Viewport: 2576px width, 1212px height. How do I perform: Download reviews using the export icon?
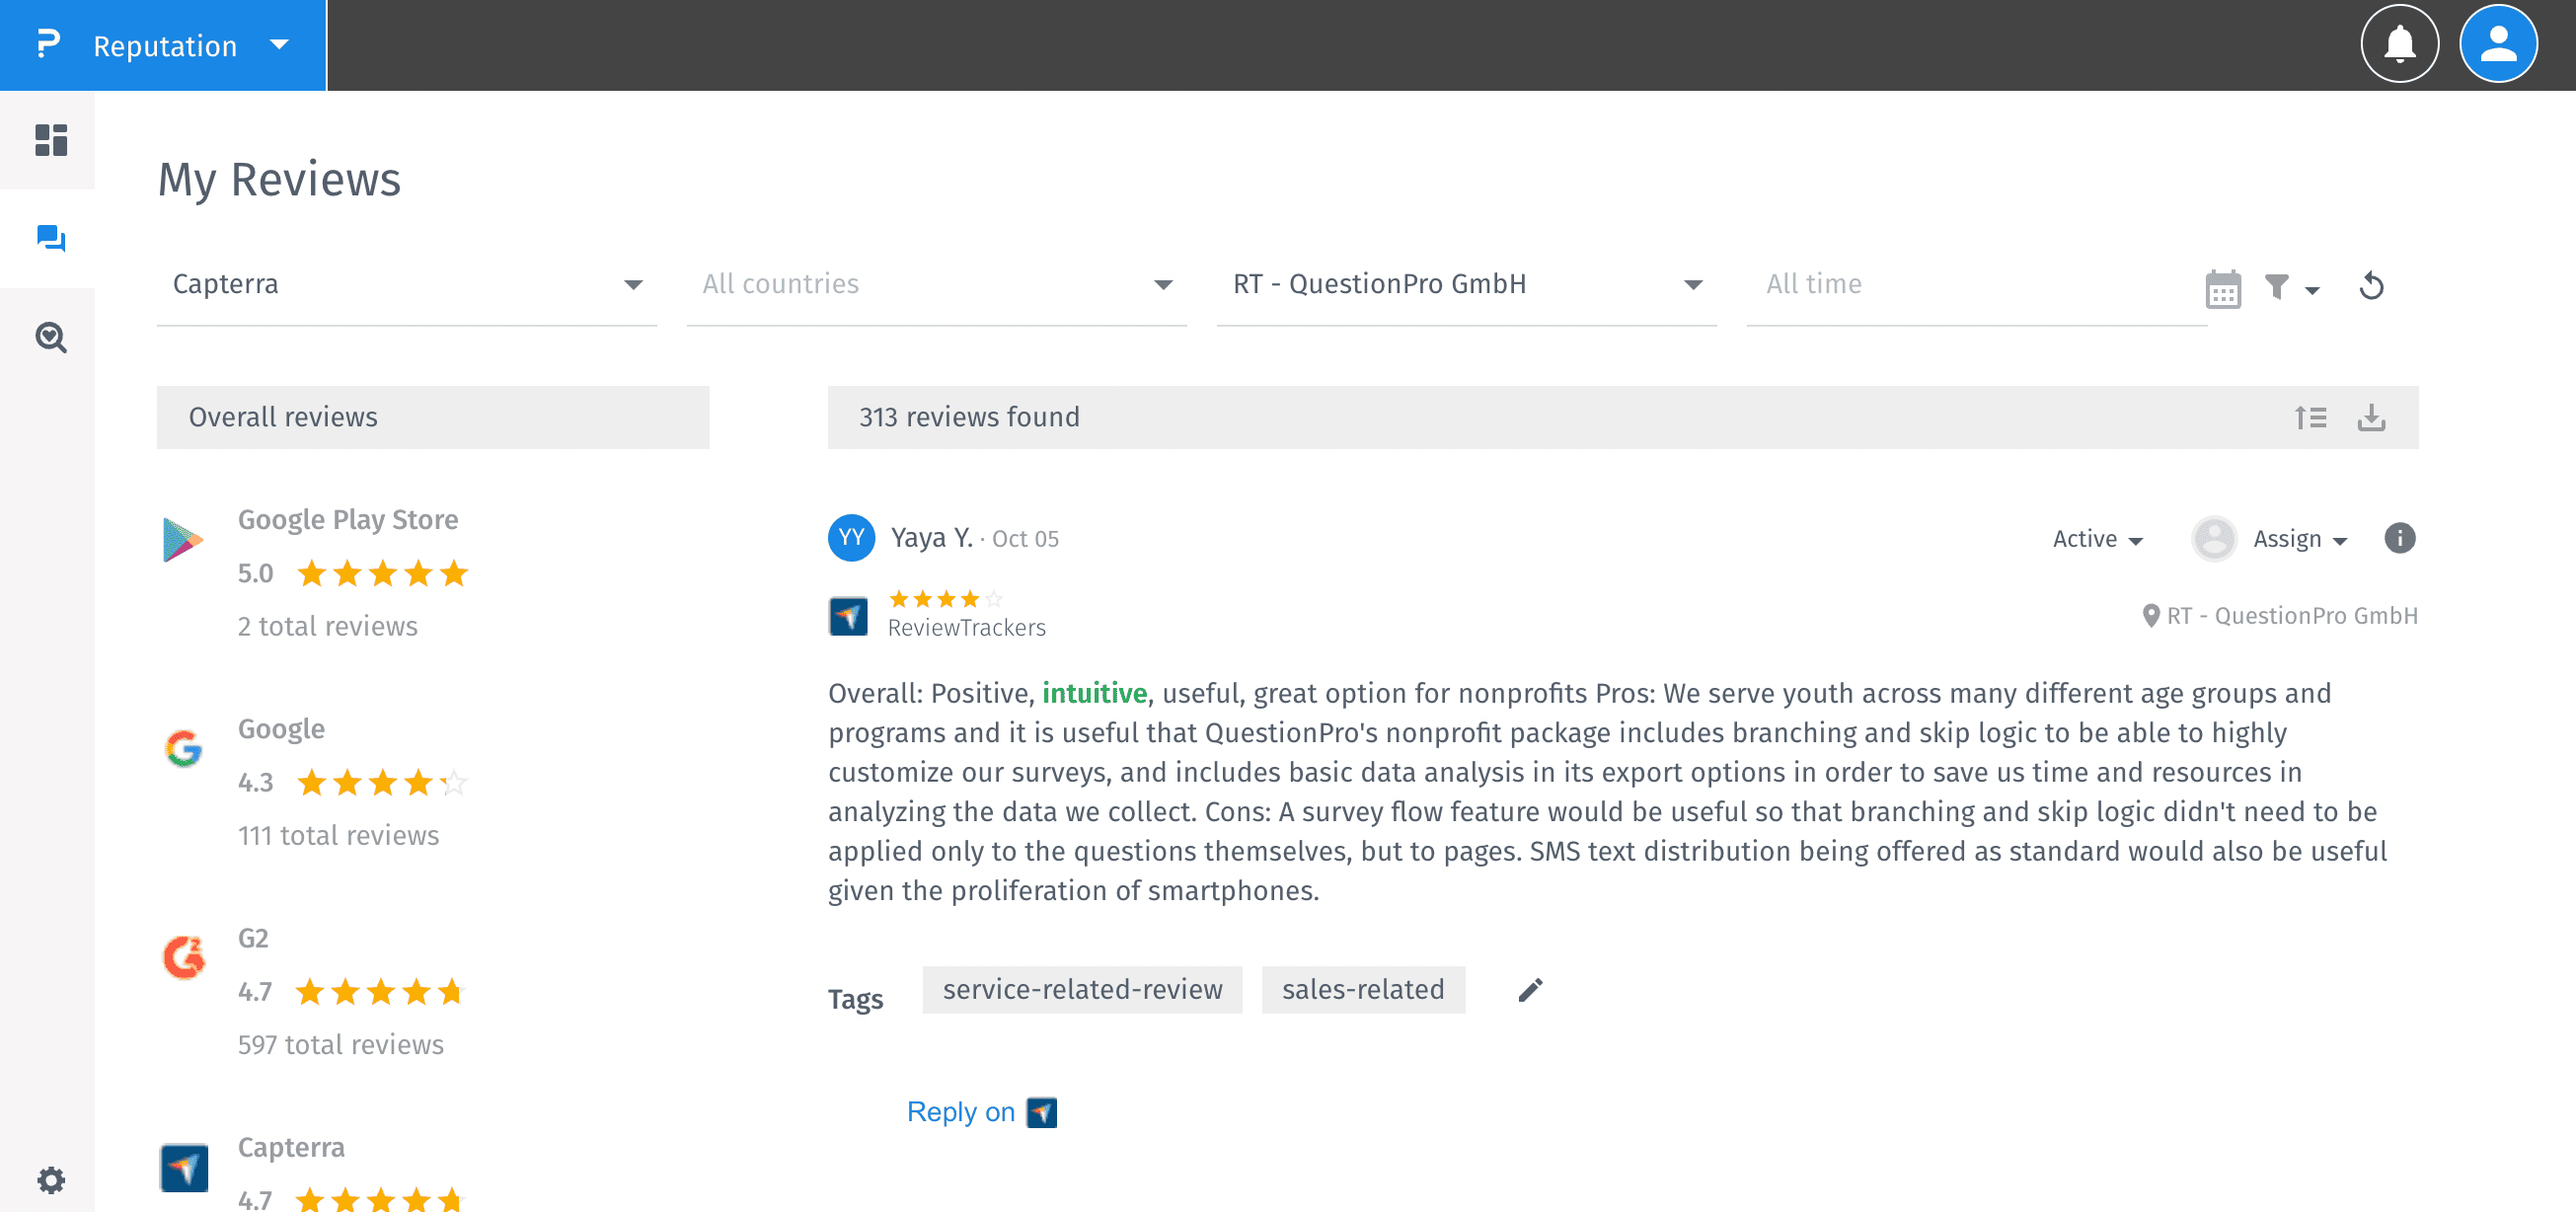2371,417
